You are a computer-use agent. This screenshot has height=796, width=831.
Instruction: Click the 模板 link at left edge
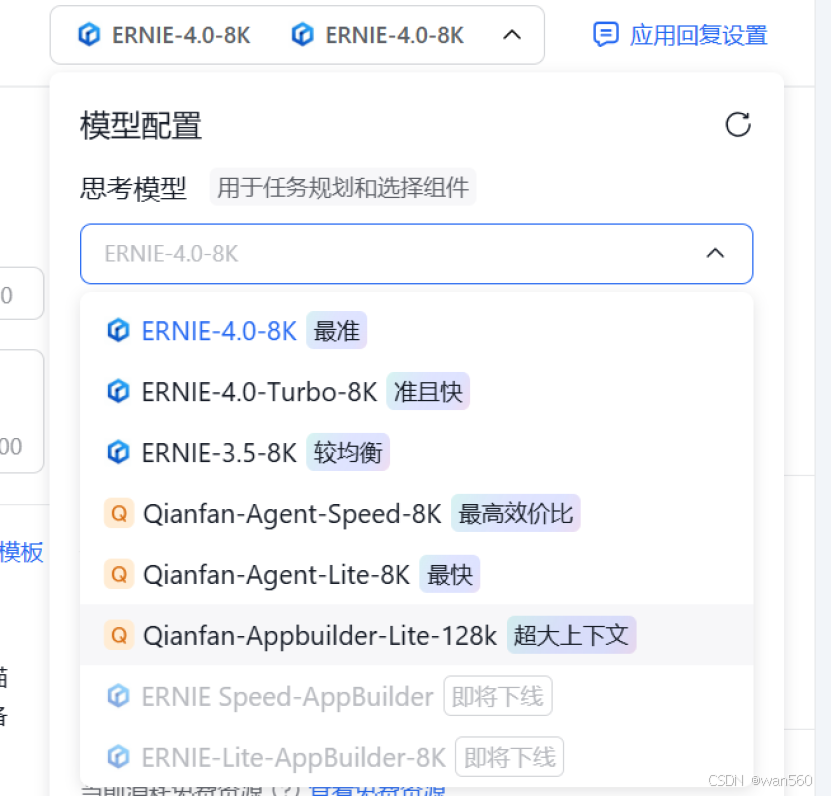coord(21,552)
